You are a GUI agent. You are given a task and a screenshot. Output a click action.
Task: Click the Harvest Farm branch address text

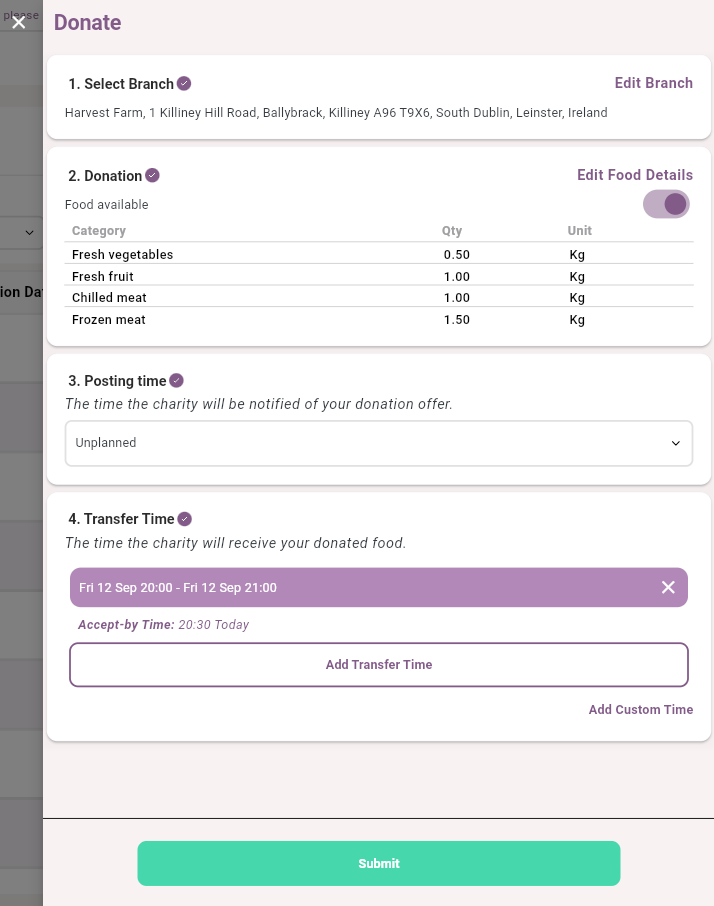(x=336, y=113)
